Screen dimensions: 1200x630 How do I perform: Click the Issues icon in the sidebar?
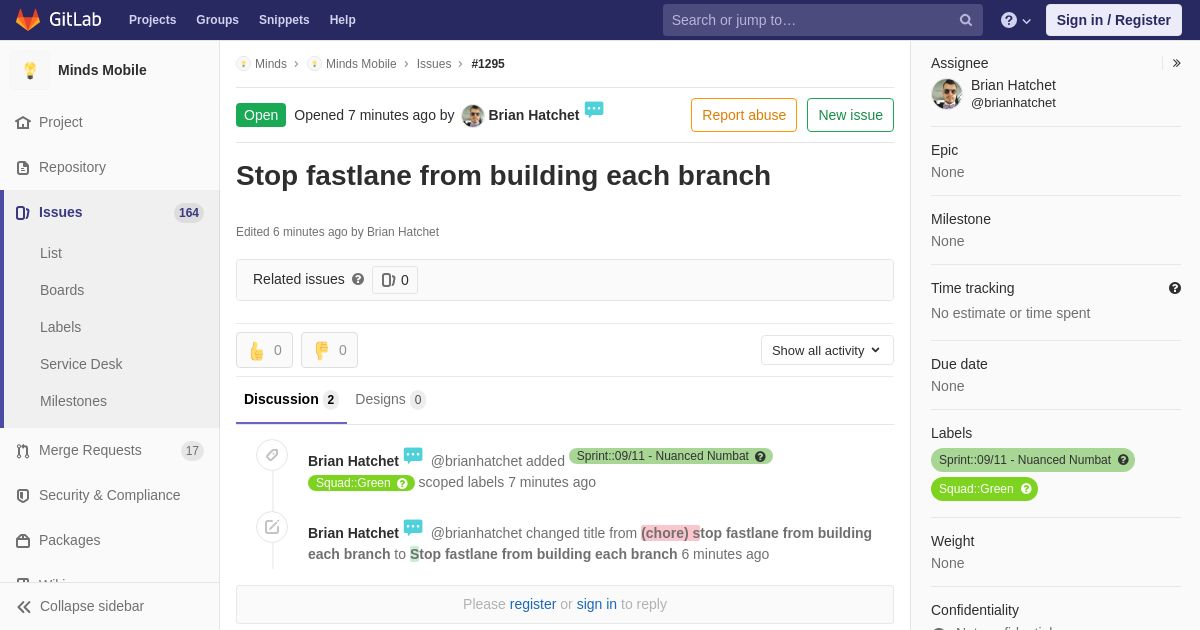click(23, 212)
